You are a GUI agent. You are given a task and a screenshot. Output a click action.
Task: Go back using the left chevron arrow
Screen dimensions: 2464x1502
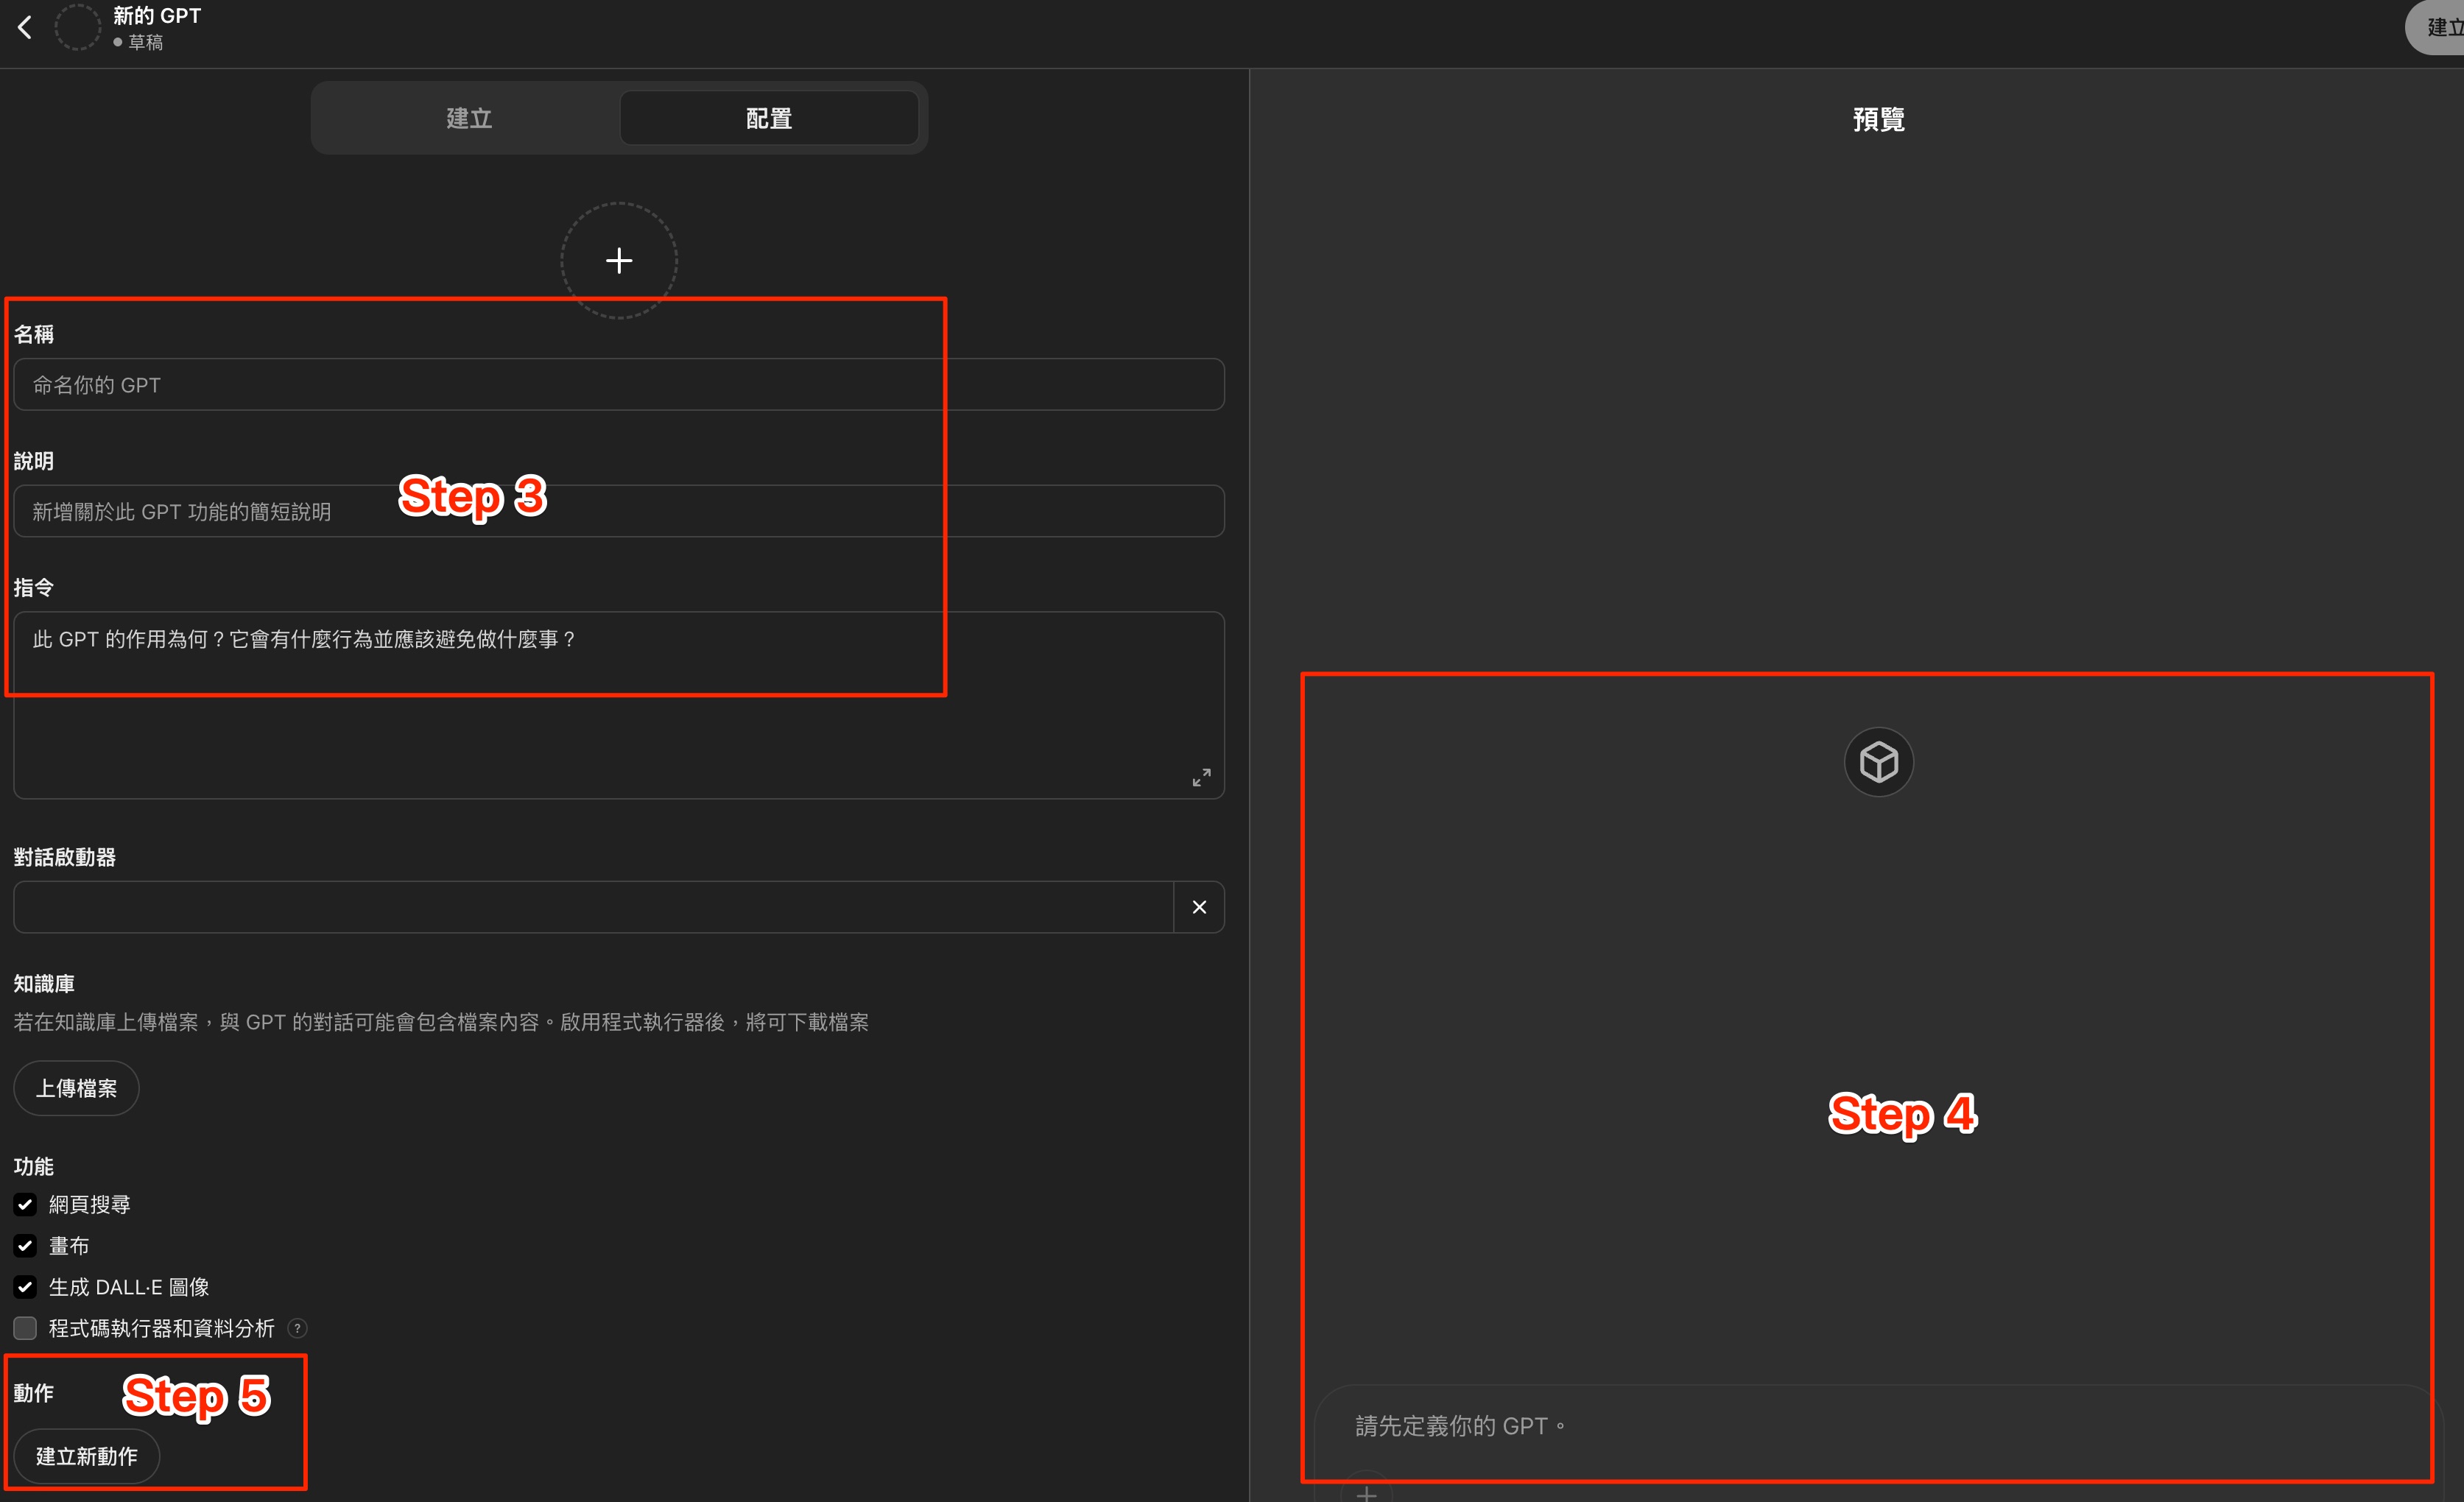click(x=25, y=27)
